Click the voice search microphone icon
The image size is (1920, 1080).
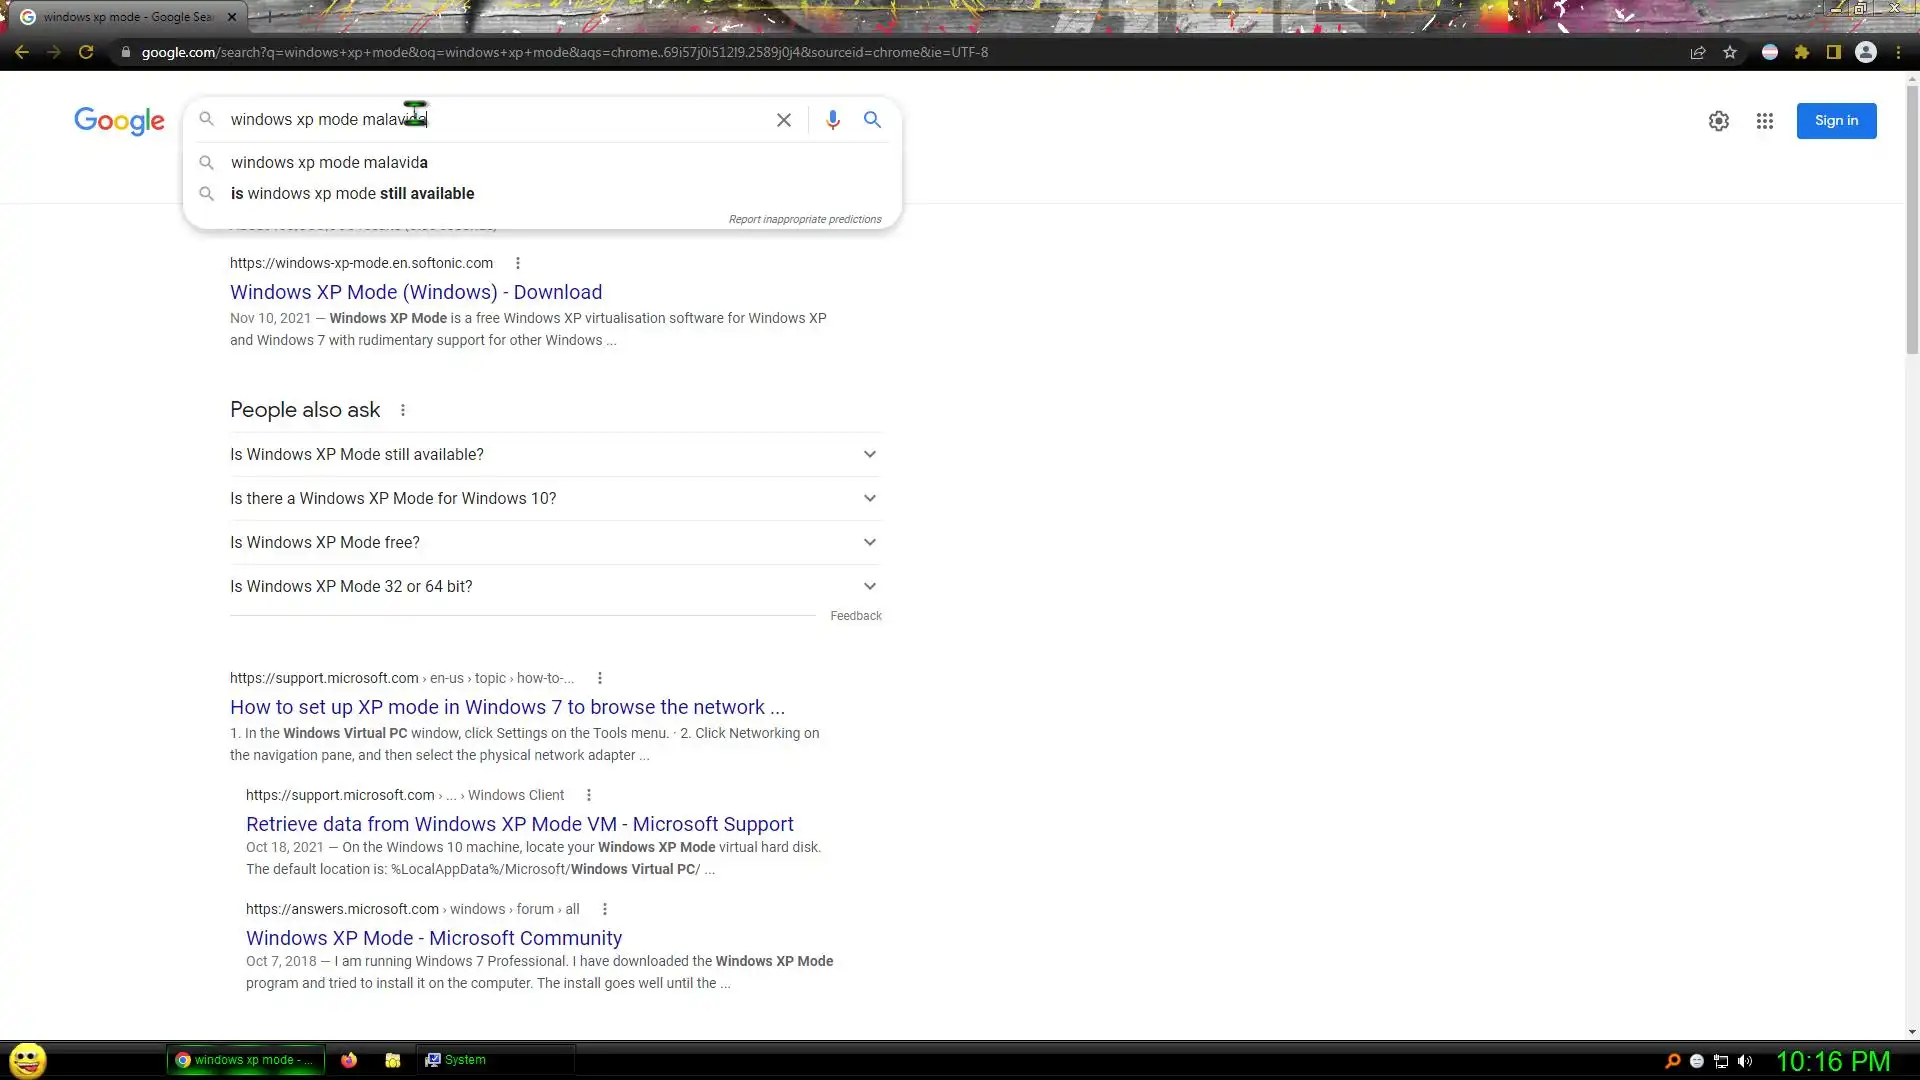[x=832, y=120]
